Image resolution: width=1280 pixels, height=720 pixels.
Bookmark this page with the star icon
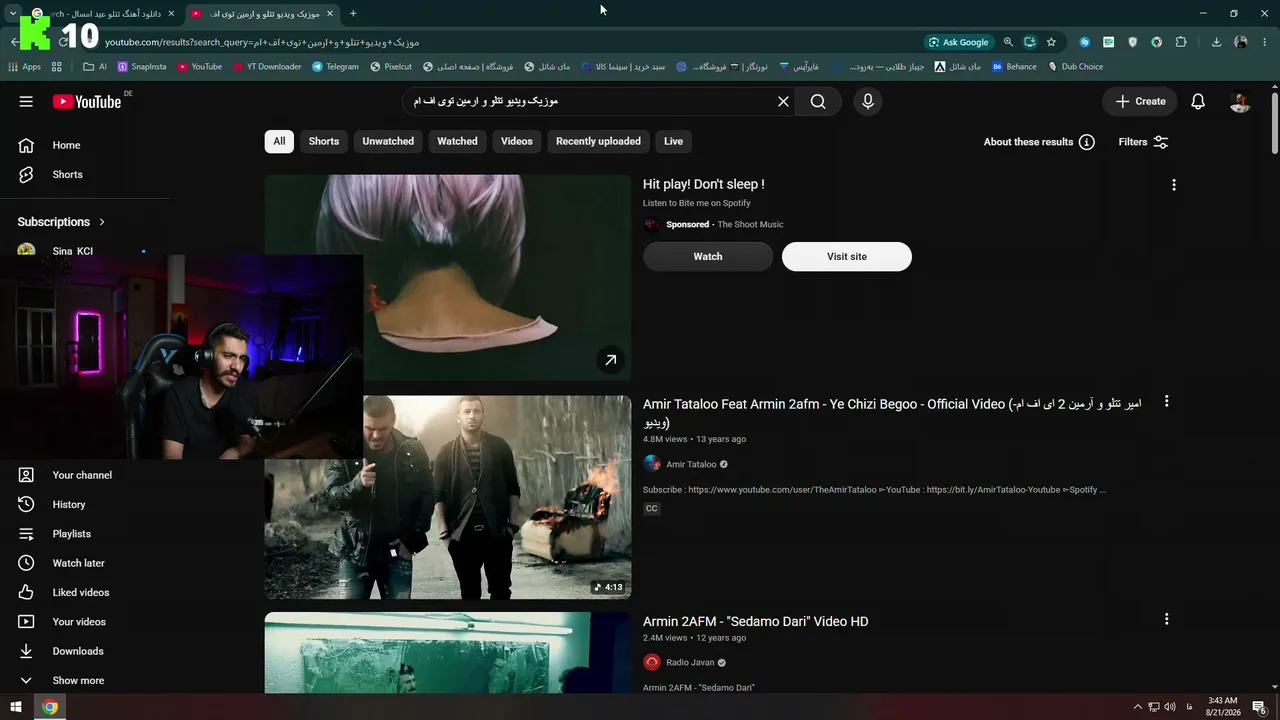pyautogui.click(x=1051, y=42)
